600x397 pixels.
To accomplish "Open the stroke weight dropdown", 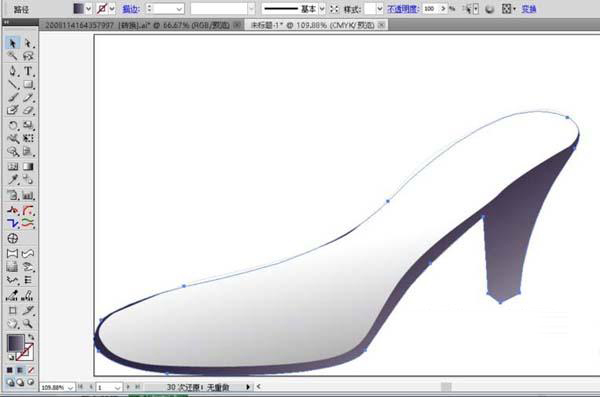I will [179, 9].
